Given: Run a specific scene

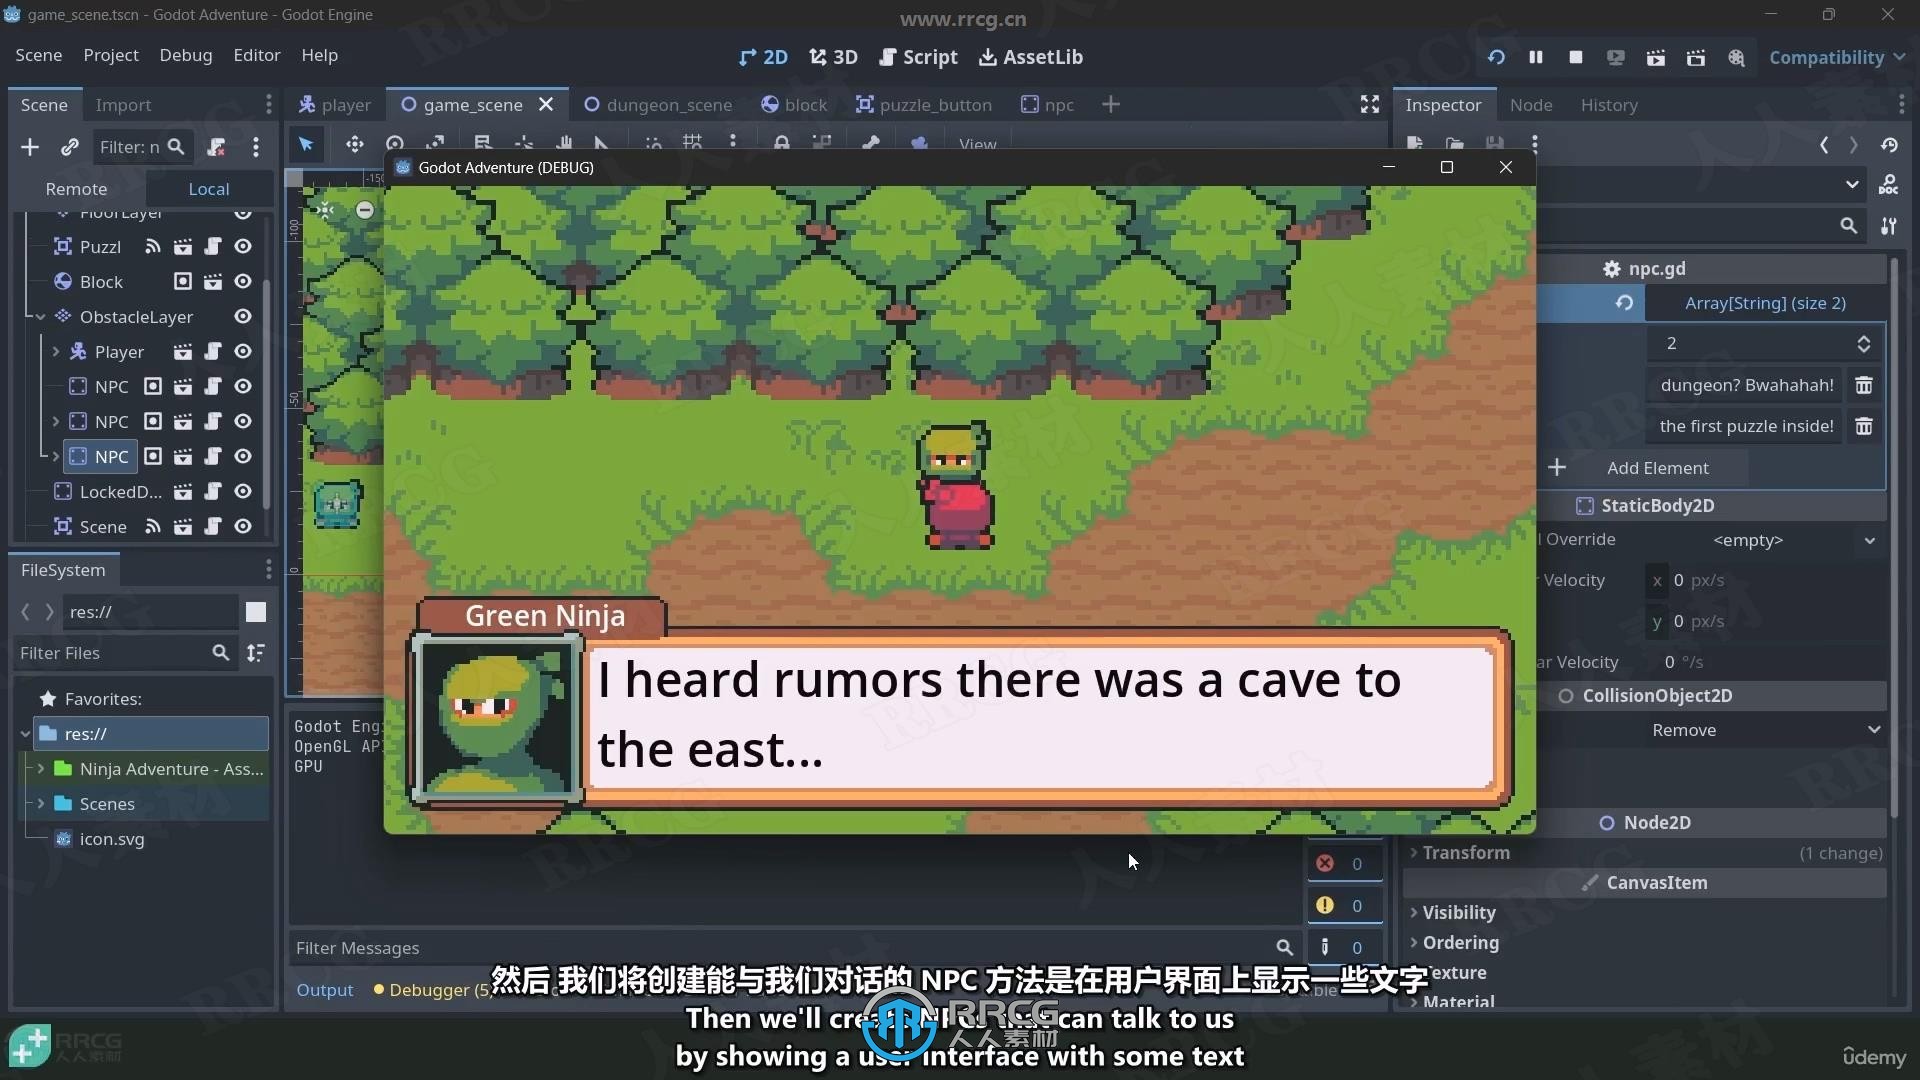Looking at the screenshot, I should pos(1696,57).
